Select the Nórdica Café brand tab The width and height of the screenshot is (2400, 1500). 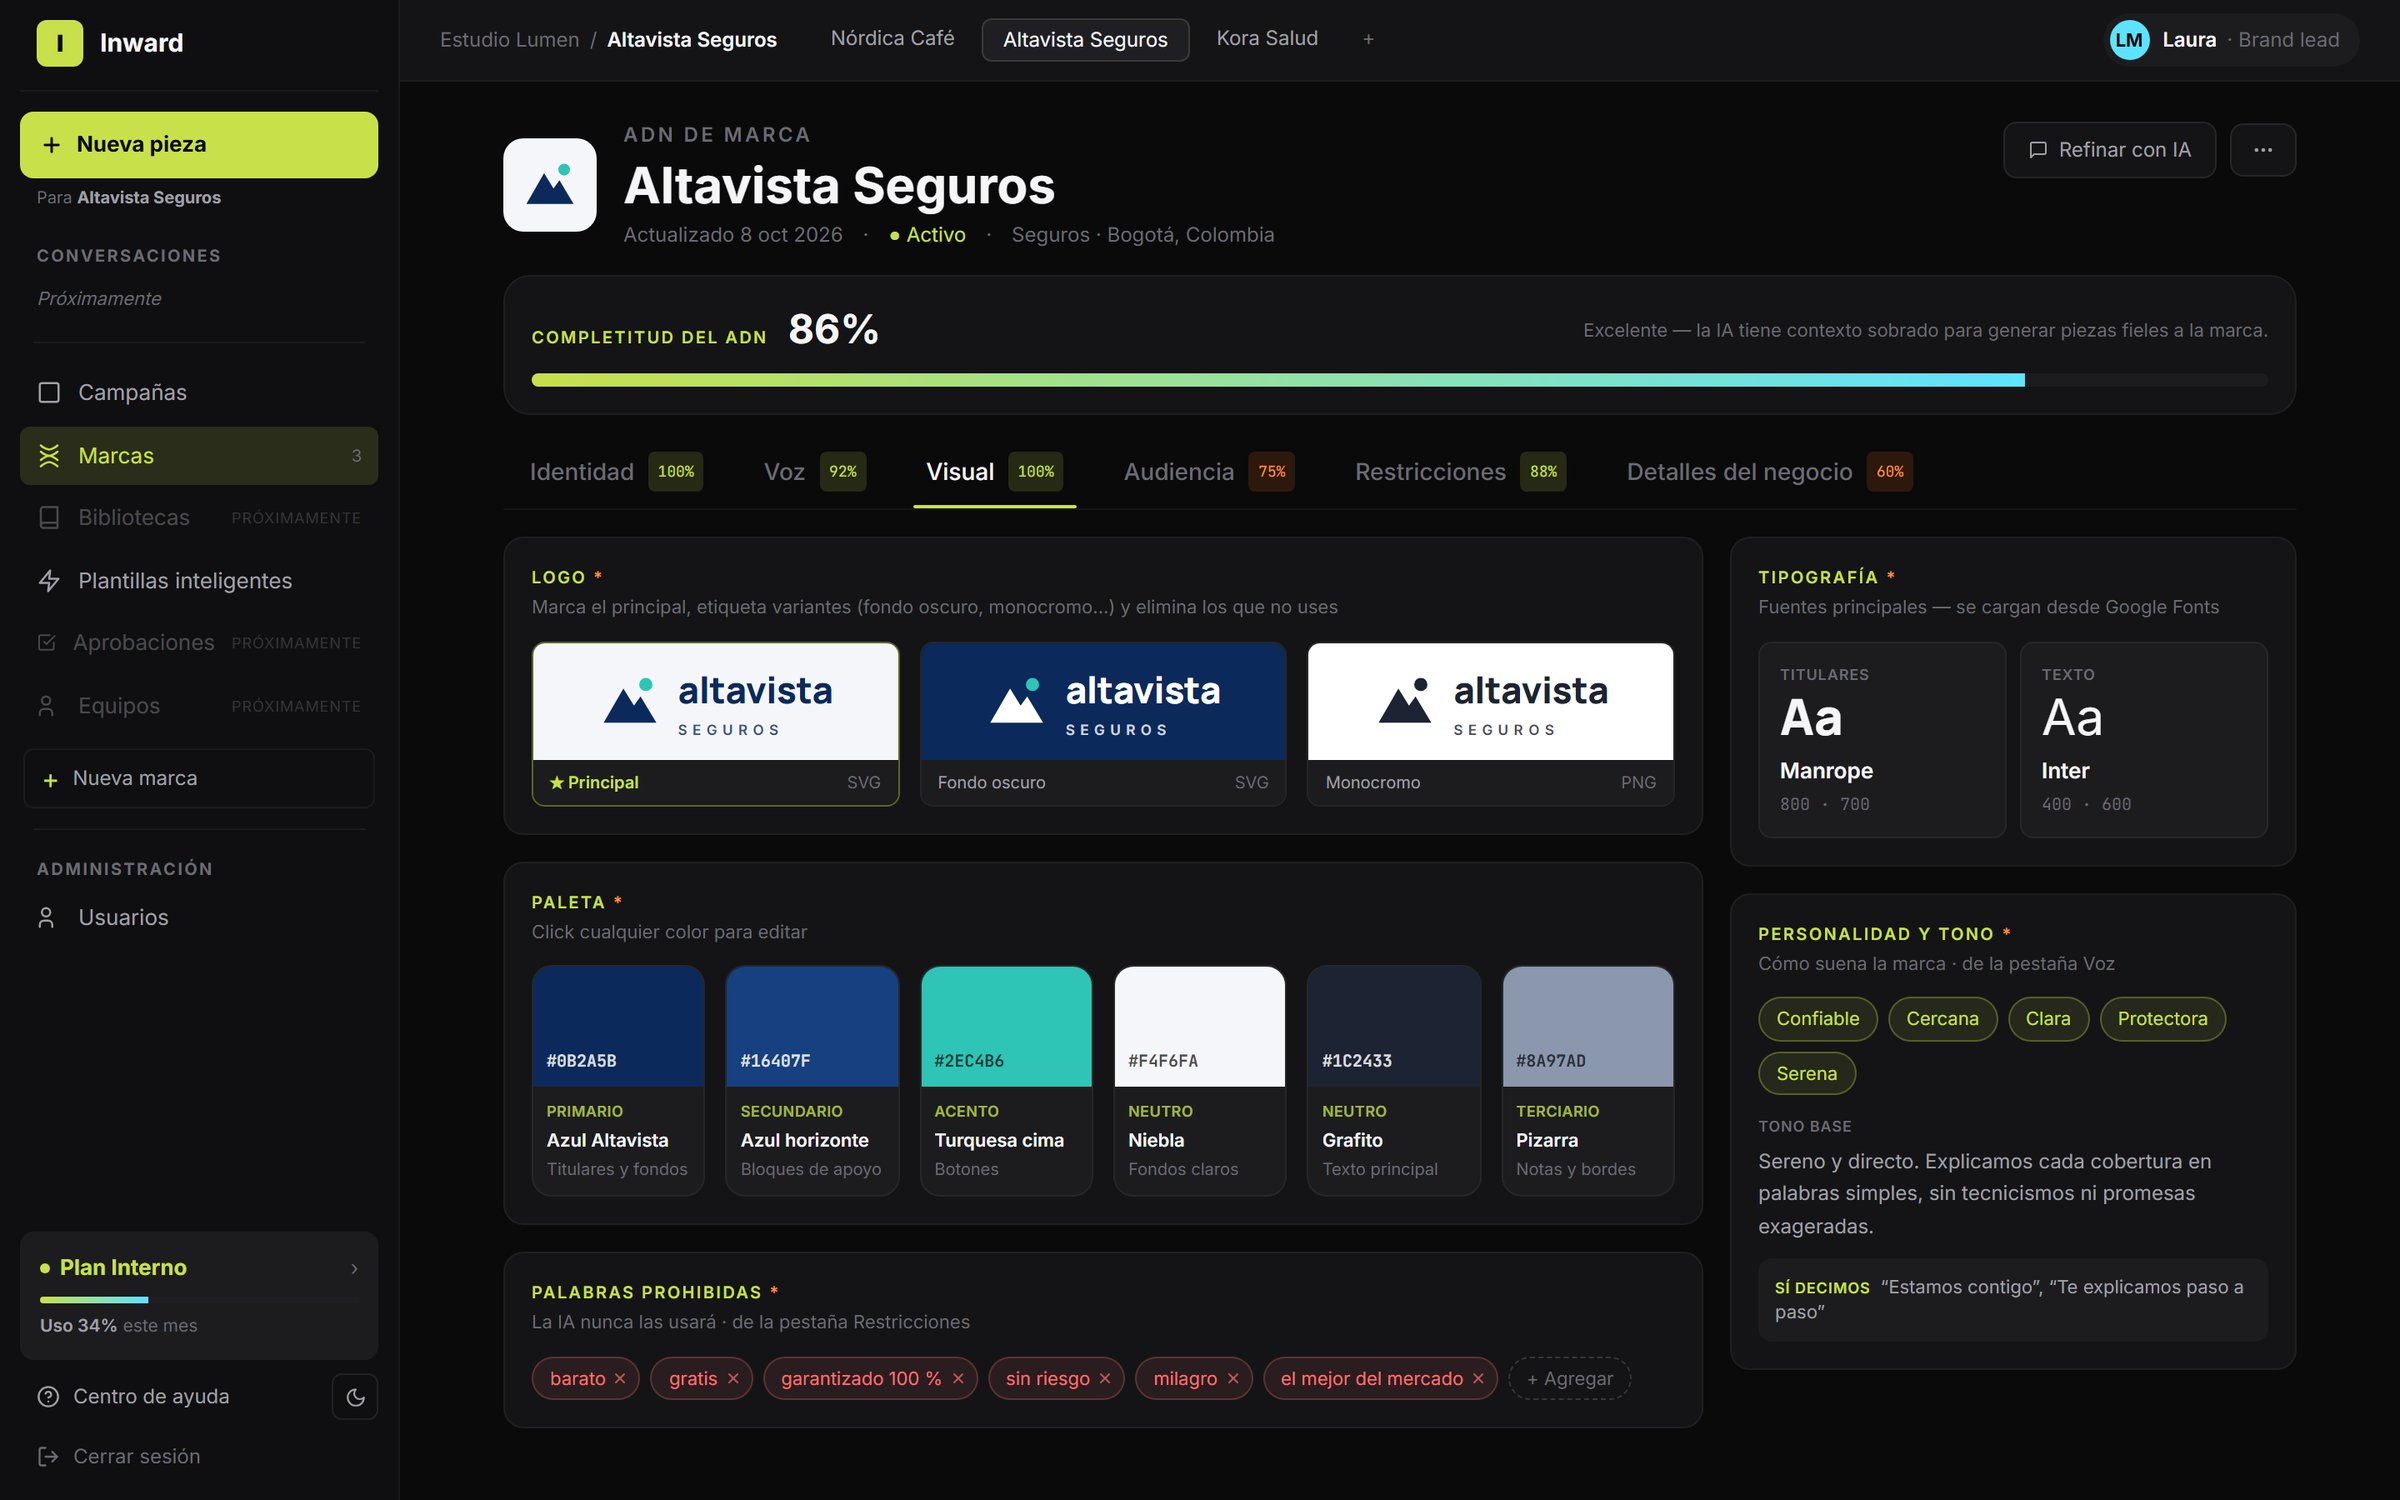pyautogui.click(x=892, y=38)
